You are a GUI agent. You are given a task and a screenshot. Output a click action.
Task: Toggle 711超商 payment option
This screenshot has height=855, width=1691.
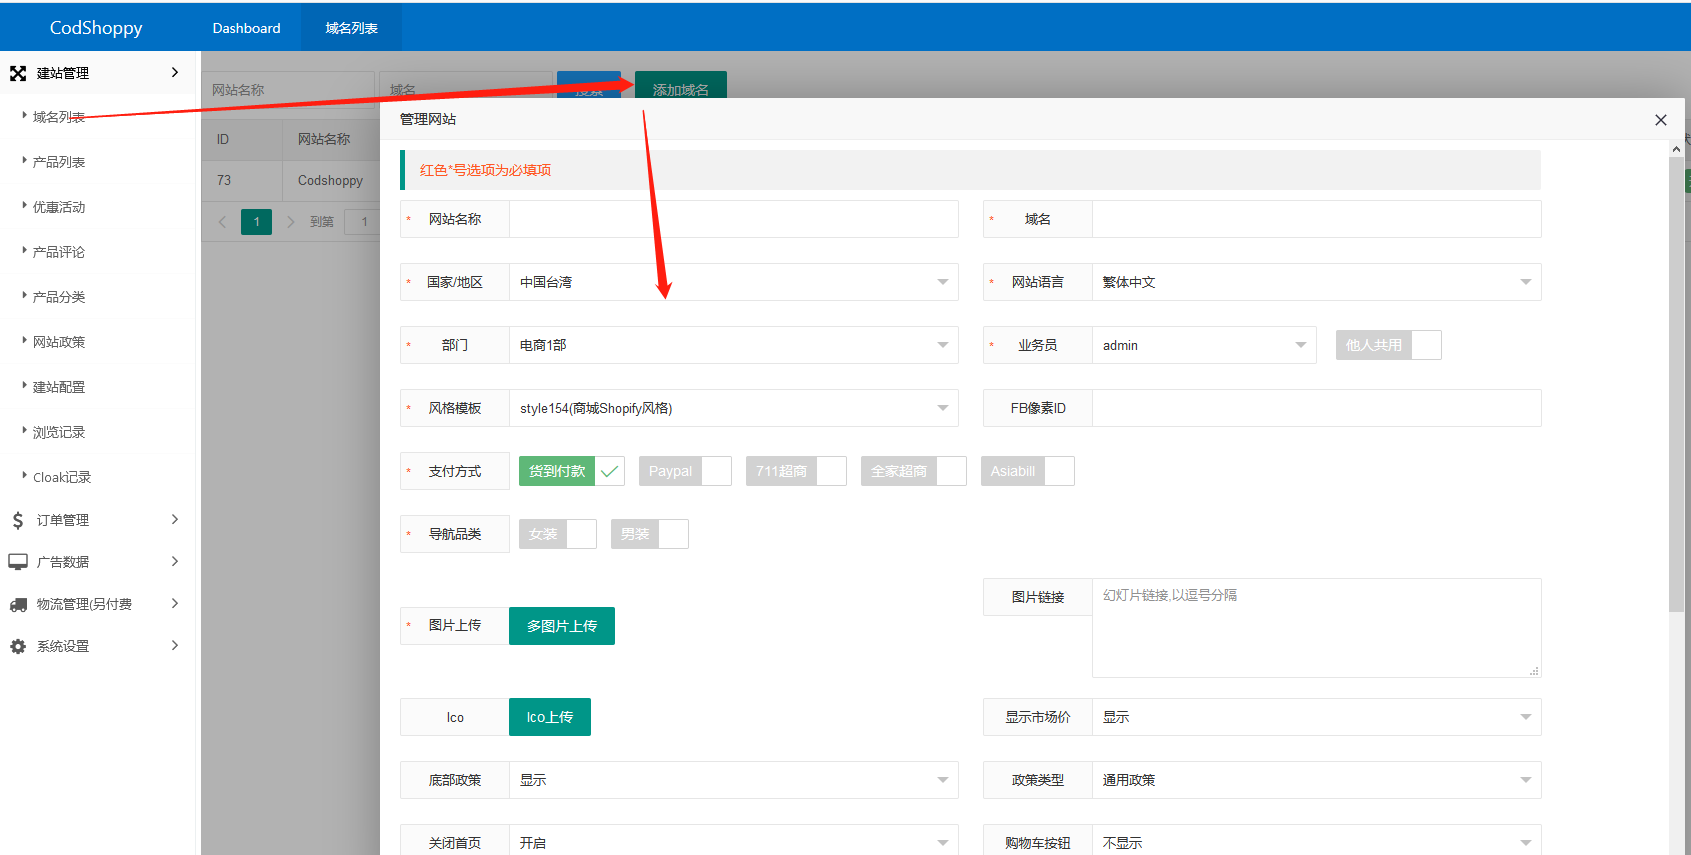coord(796,471)
